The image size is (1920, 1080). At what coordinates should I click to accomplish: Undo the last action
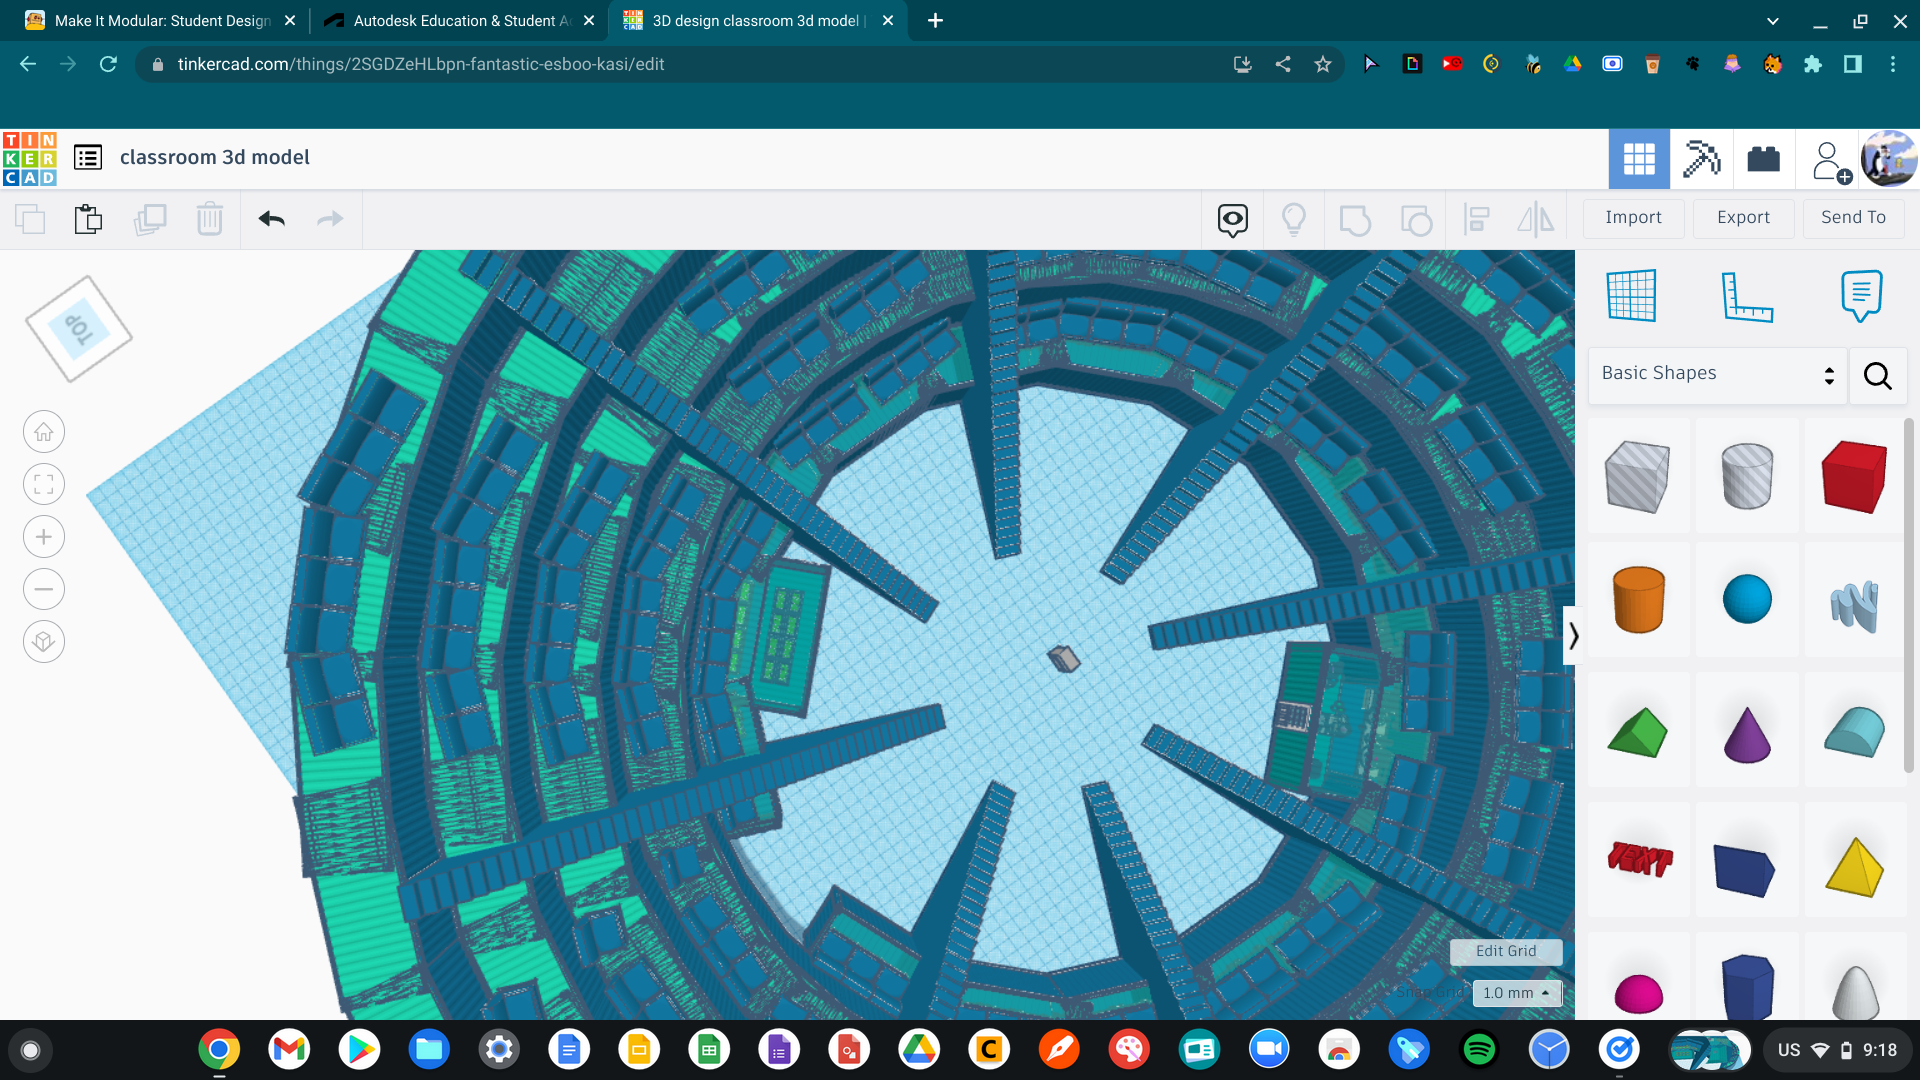click(272, 218)
